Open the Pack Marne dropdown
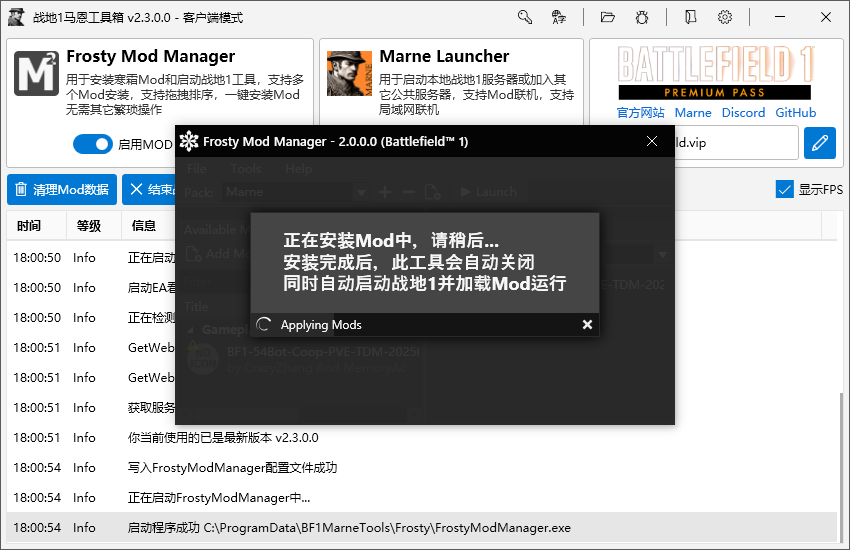This screenshot has height=550, width=850. (294, 192)
